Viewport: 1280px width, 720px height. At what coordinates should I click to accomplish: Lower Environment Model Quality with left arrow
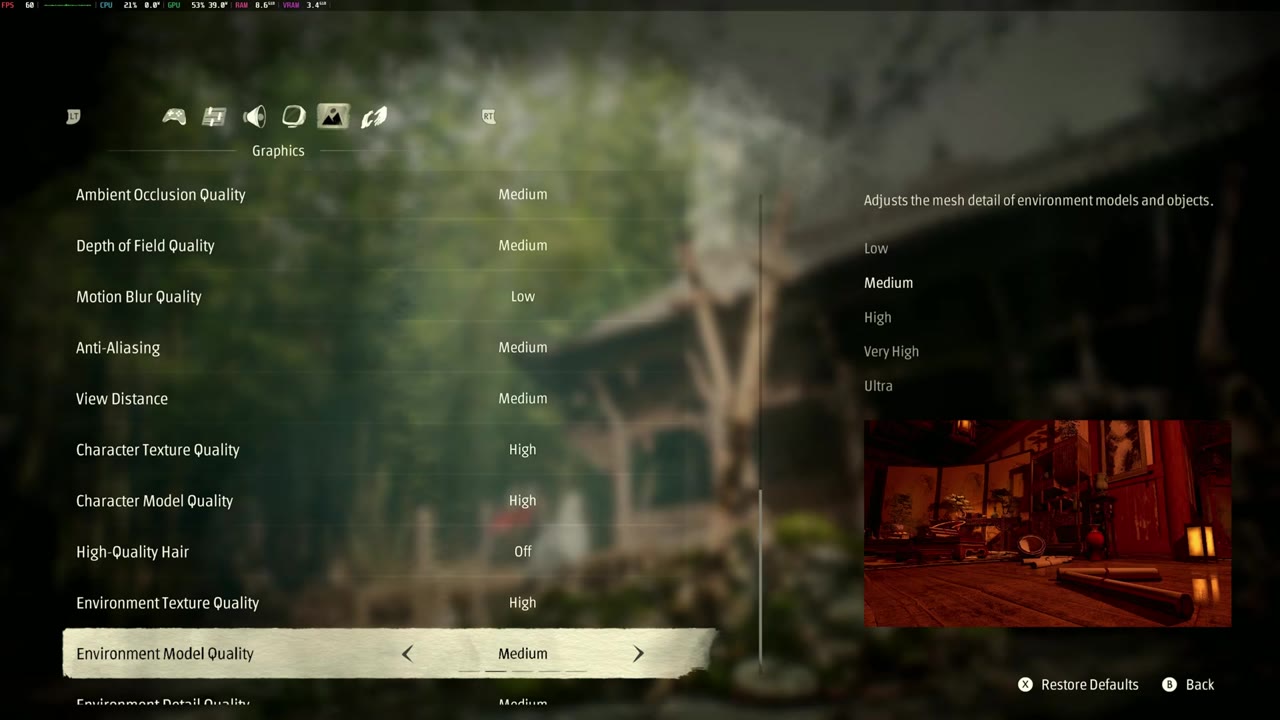[x=407, y=654]
